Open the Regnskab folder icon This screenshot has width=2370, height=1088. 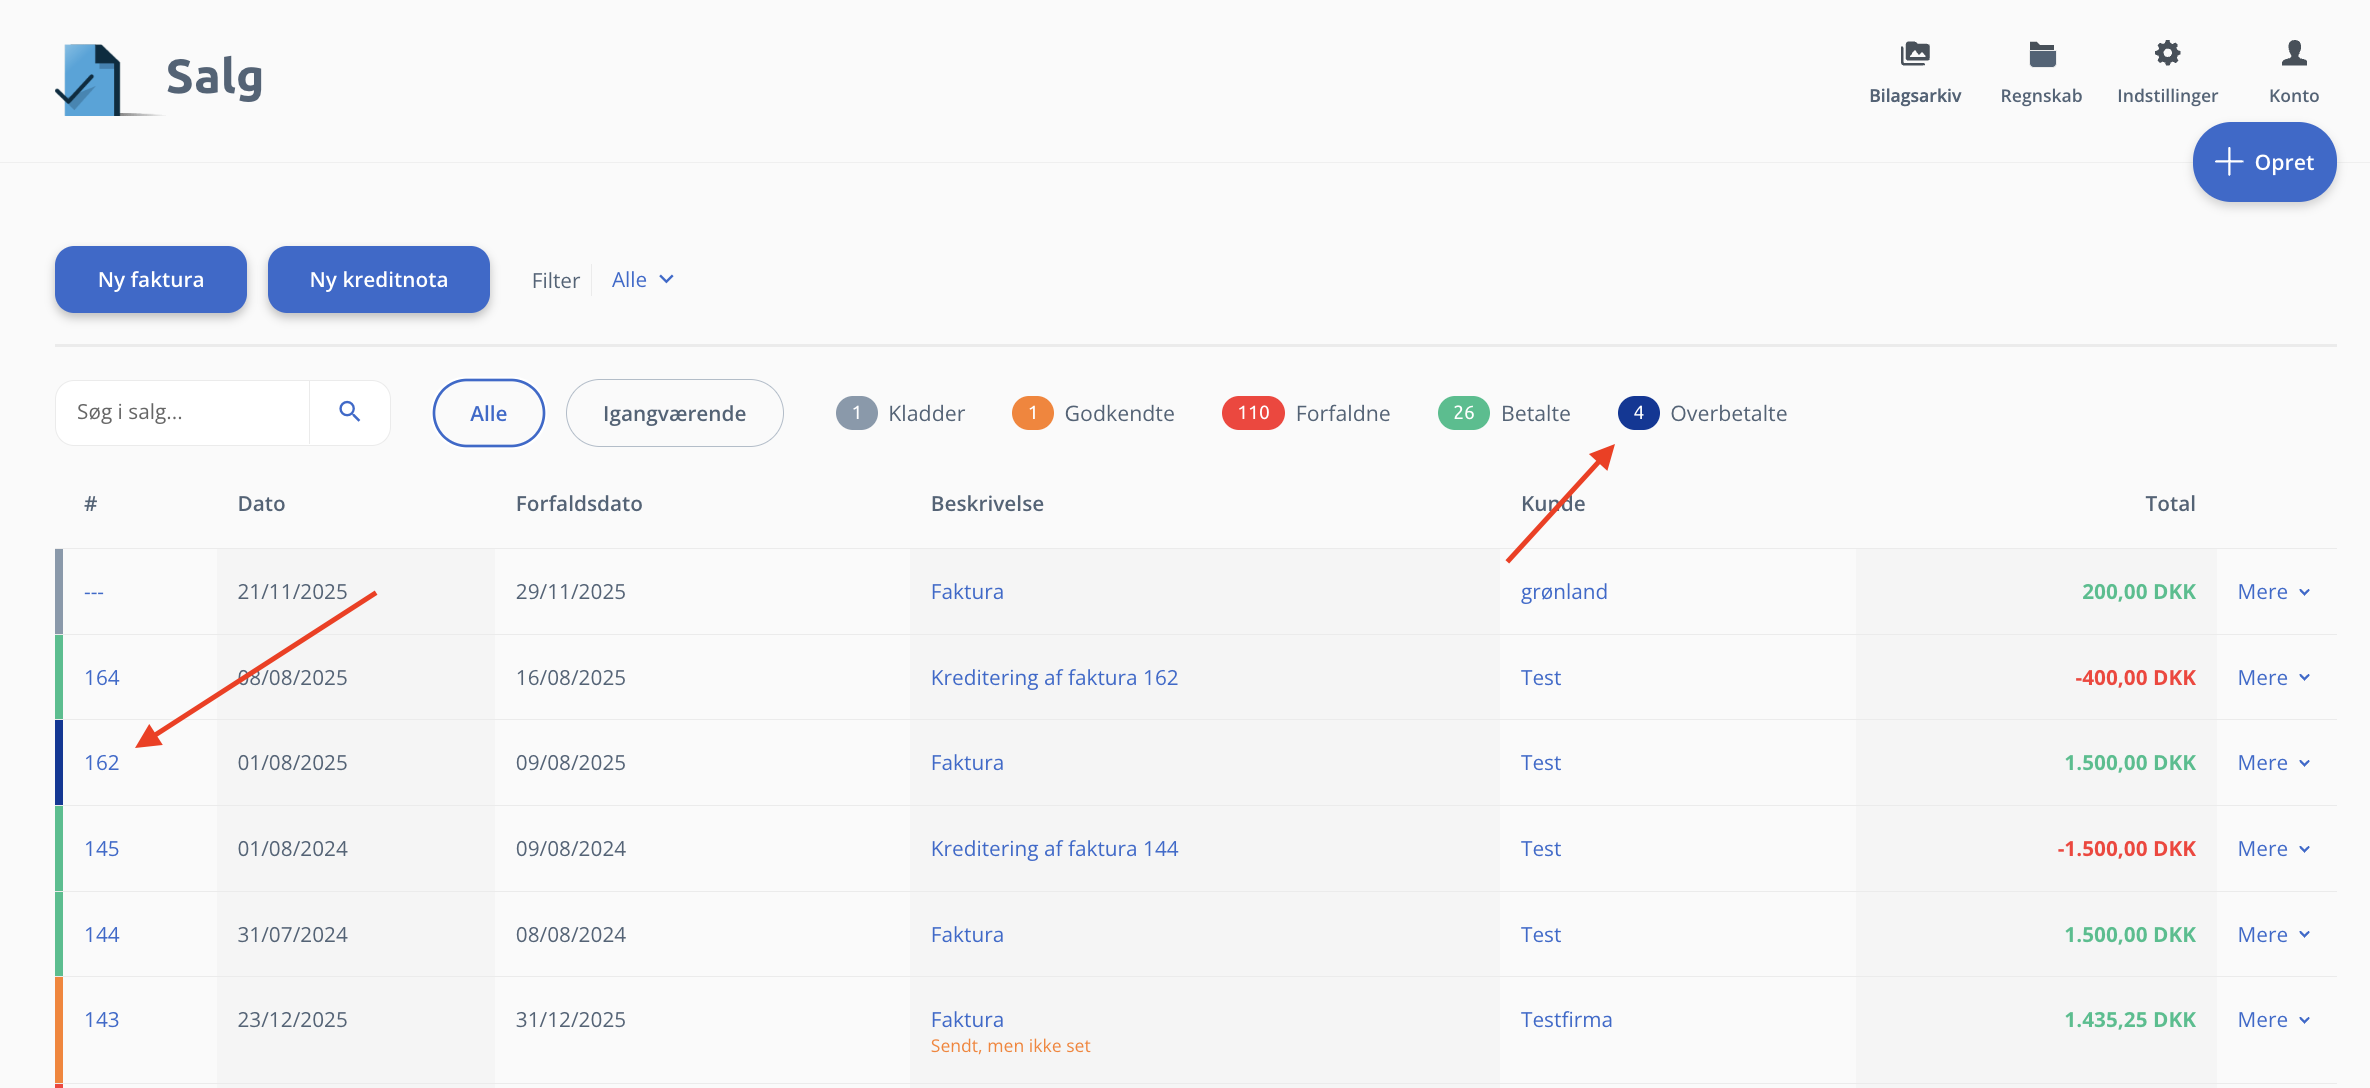point(2041,54)
